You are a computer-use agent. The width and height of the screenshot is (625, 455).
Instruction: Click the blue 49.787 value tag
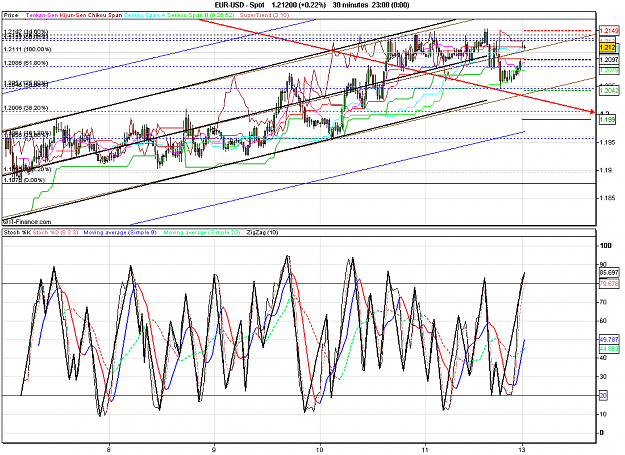pos(609,339)
